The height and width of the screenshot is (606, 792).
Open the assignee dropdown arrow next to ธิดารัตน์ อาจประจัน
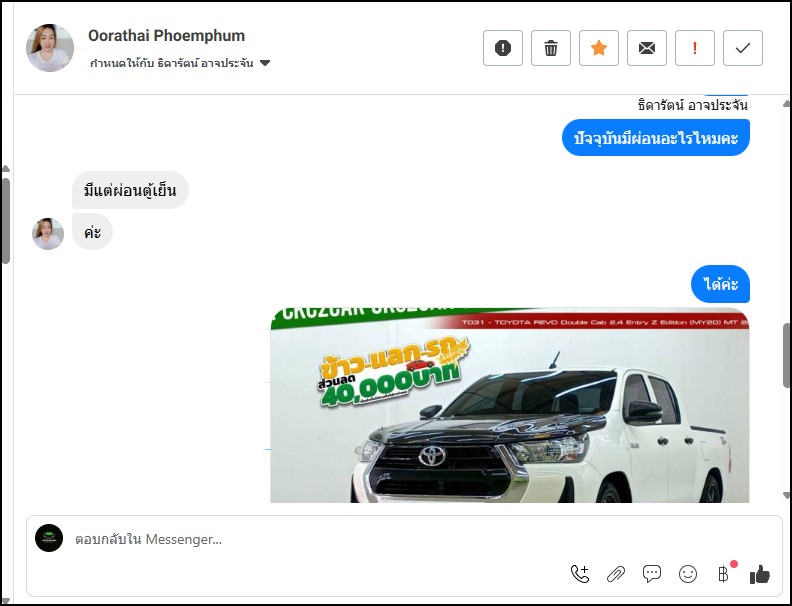[265, 63]
